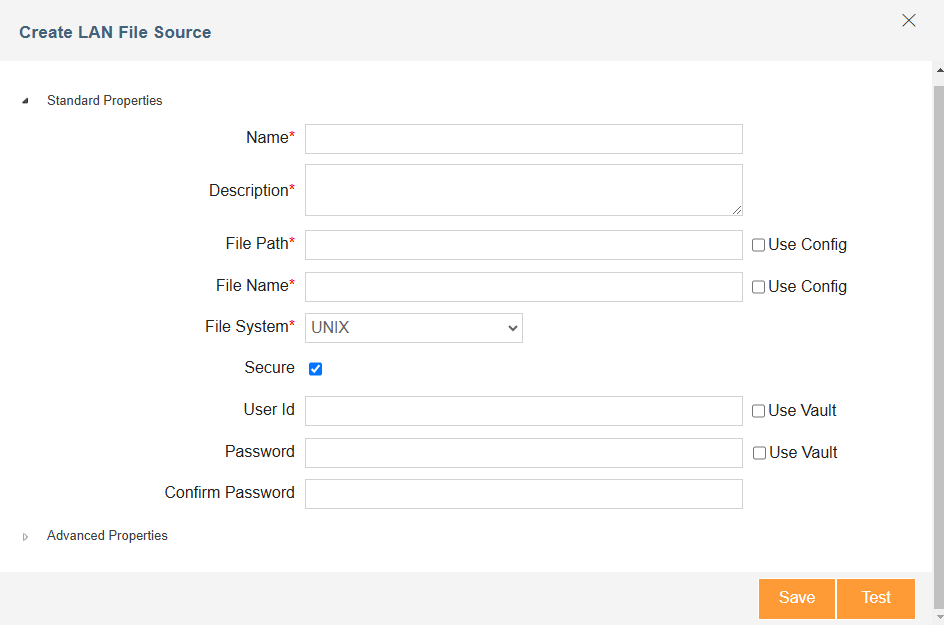The width and height of the screenshot is (944, 625).
Task: Click the Advanced Properties heading text
Action: [x=107, y=535]
